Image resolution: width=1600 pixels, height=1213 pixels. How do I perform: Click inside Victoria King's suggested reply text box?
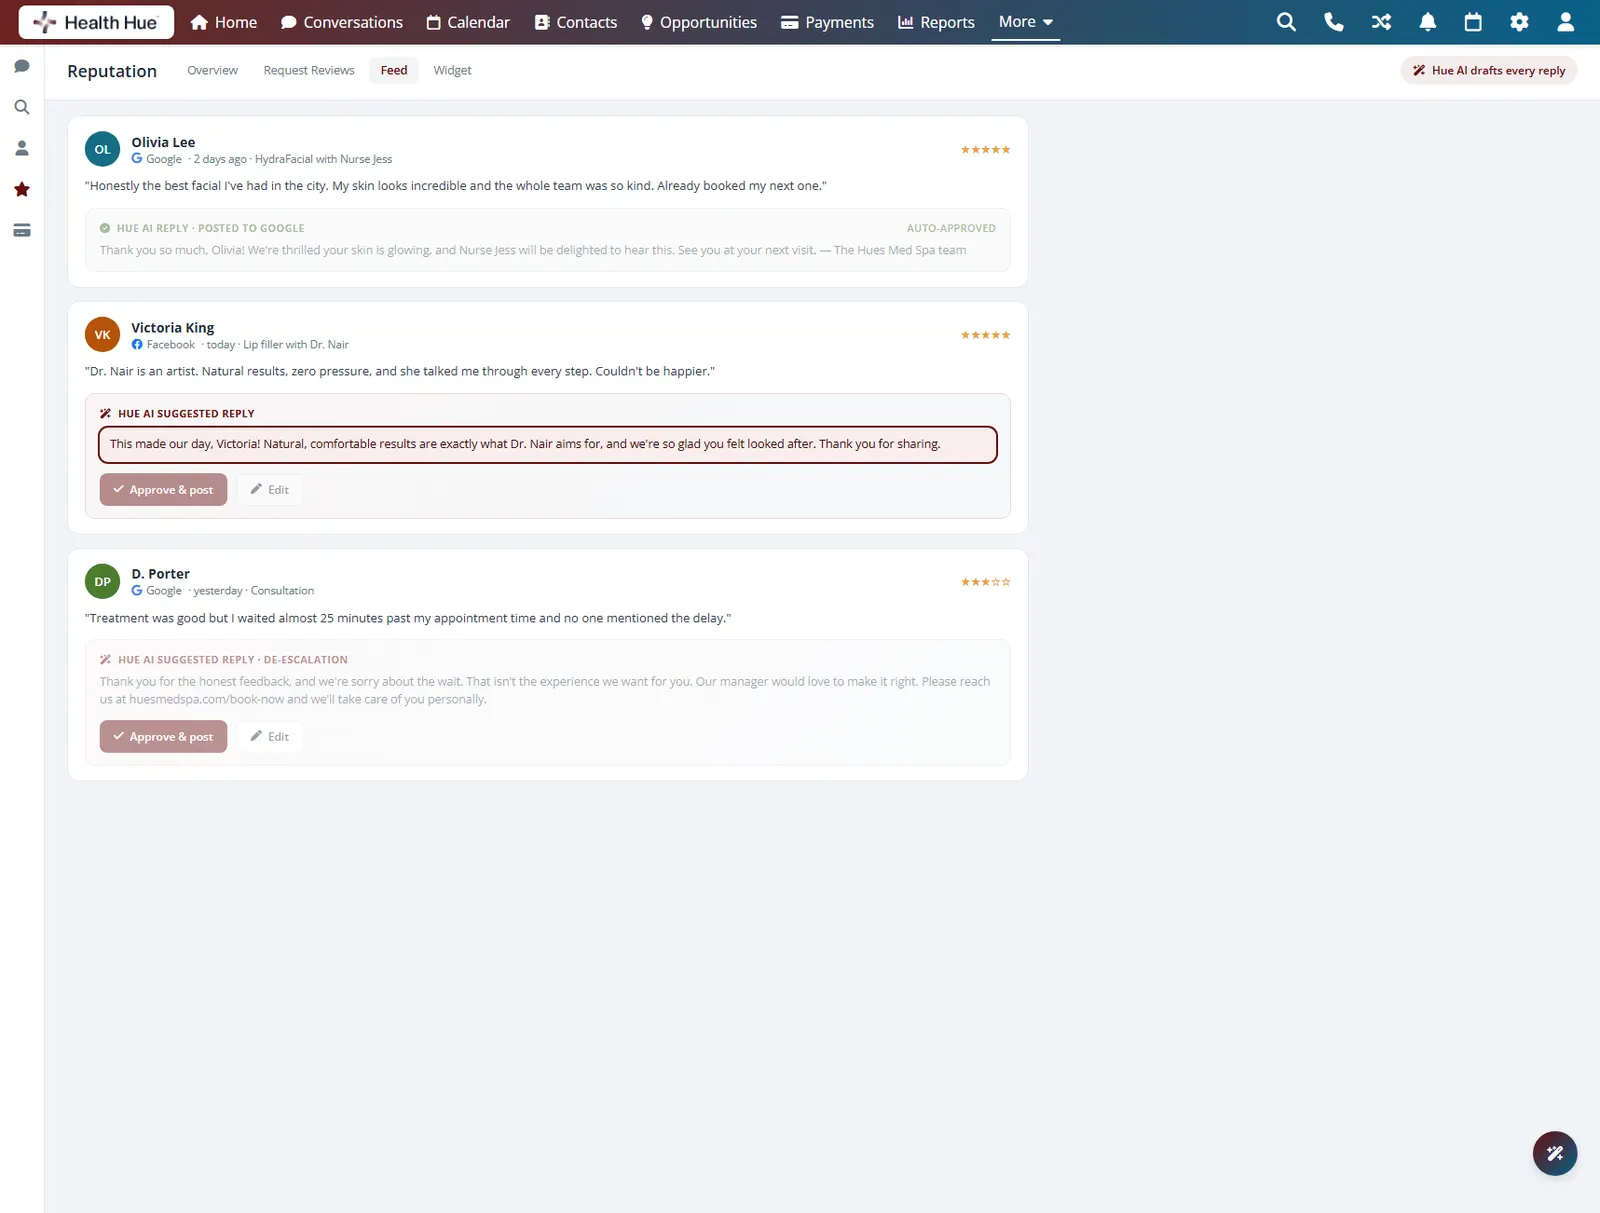click(548, 444)
